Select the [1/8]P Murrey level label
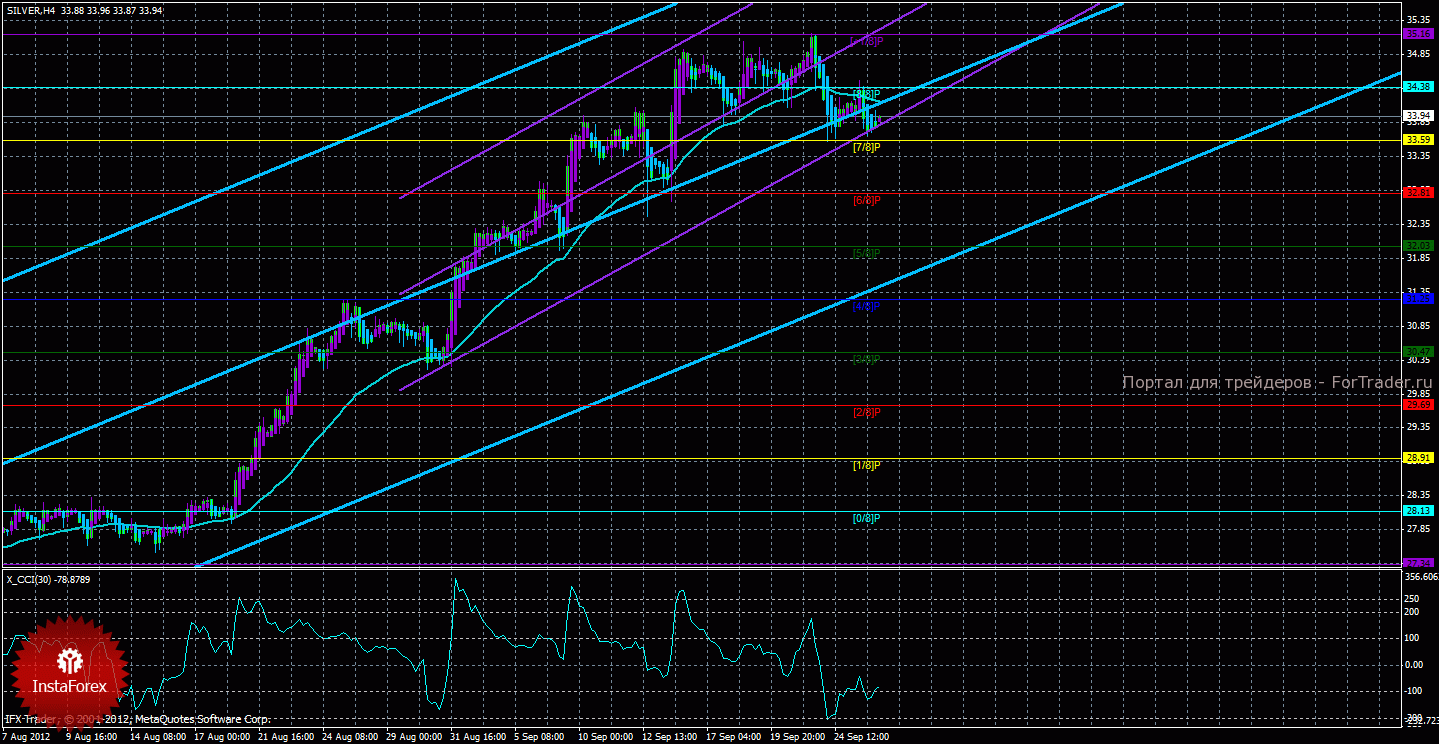 coord(866,465)
